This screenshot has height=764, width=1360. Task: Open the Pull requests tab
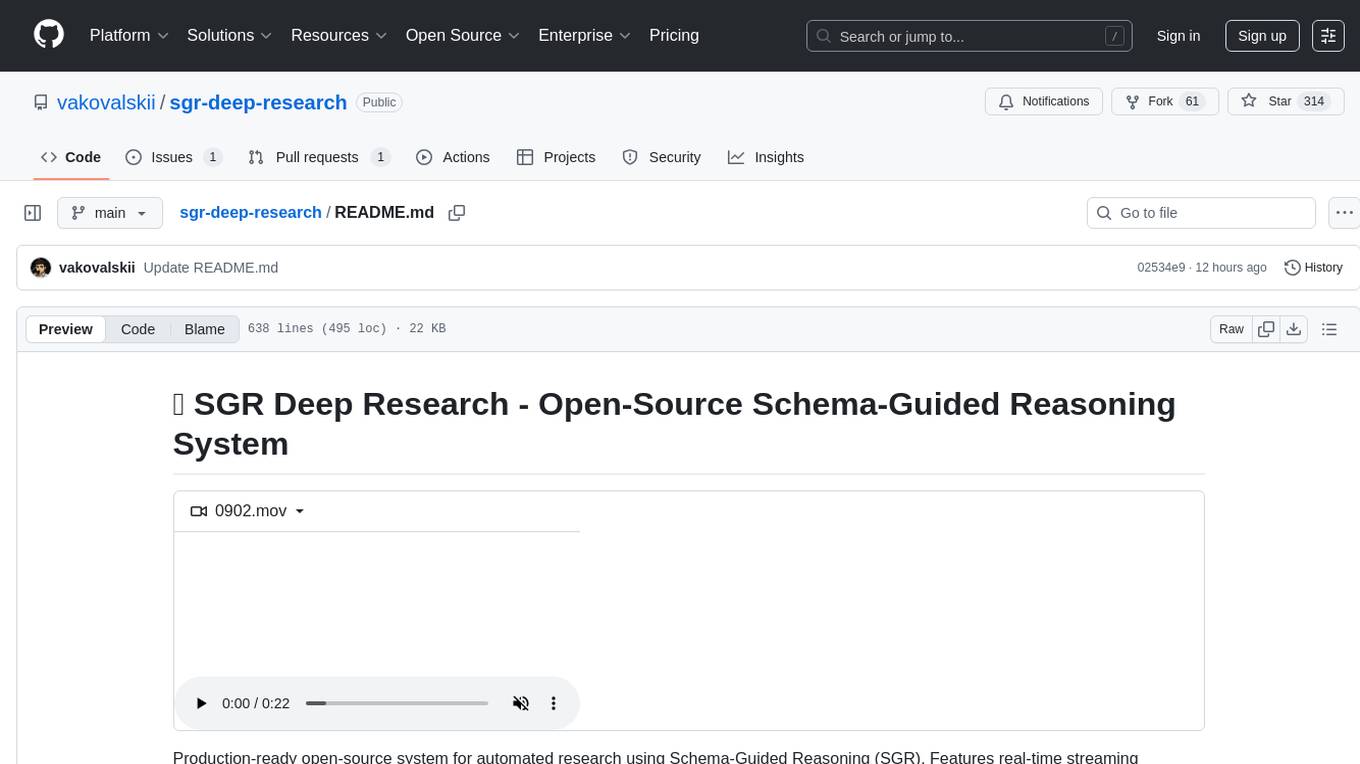click(319, 157)
